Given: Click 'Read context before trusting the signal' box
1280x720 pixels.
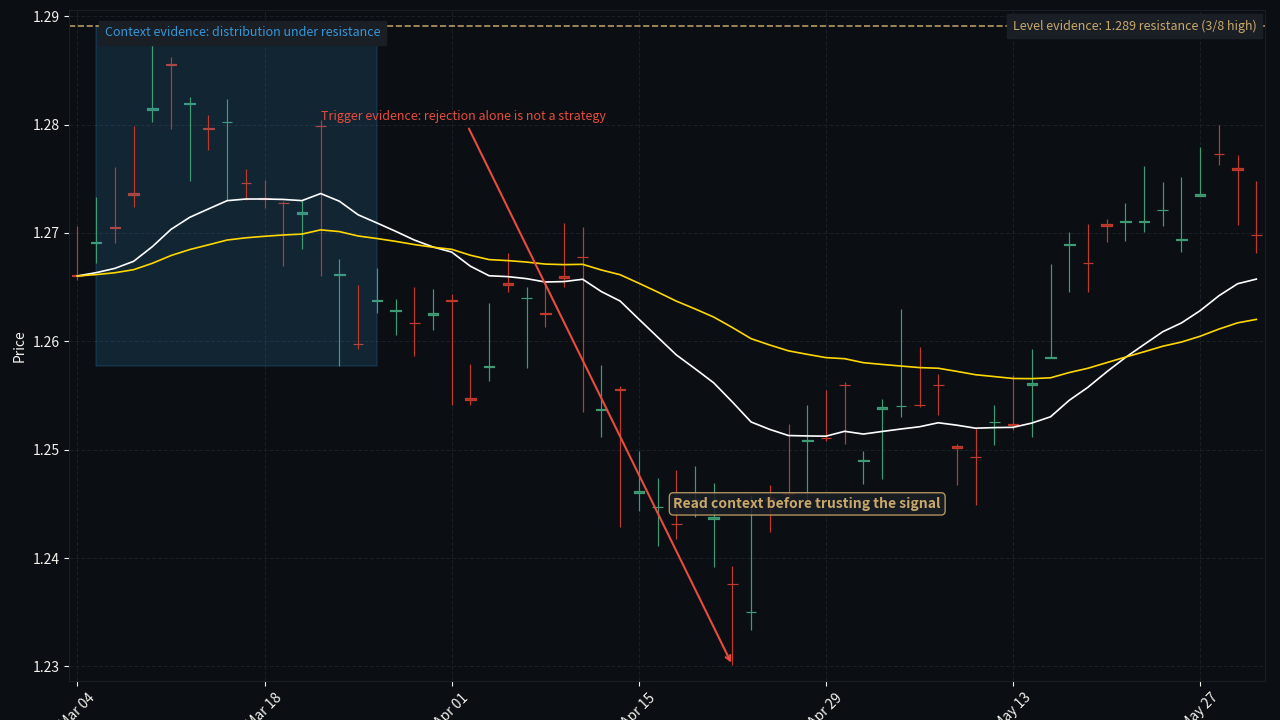Looking at the screenshot, I should 807,503.
